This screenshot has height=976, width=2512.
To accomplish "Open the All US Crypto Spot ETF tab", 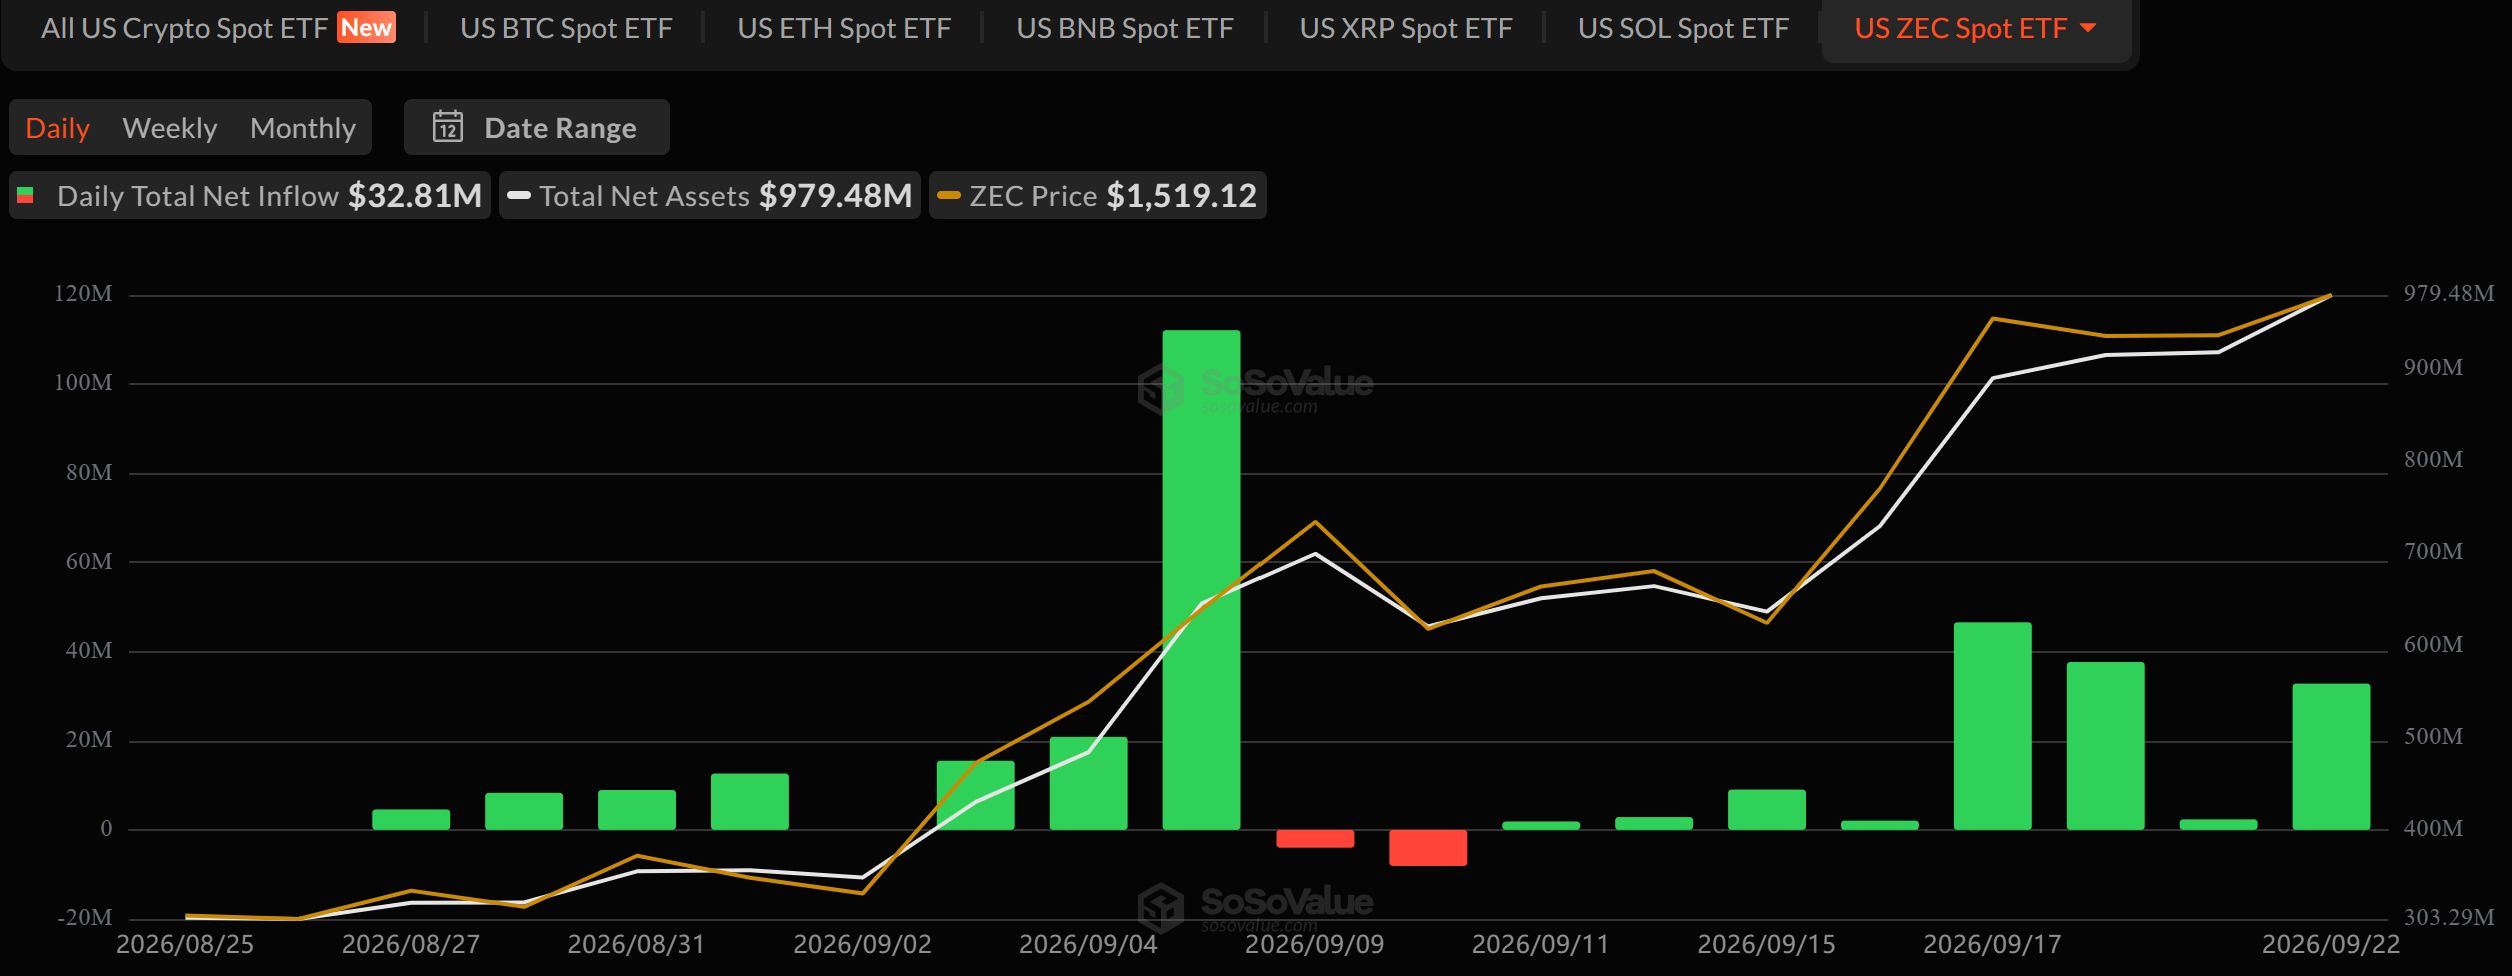I will click(218, 28).
